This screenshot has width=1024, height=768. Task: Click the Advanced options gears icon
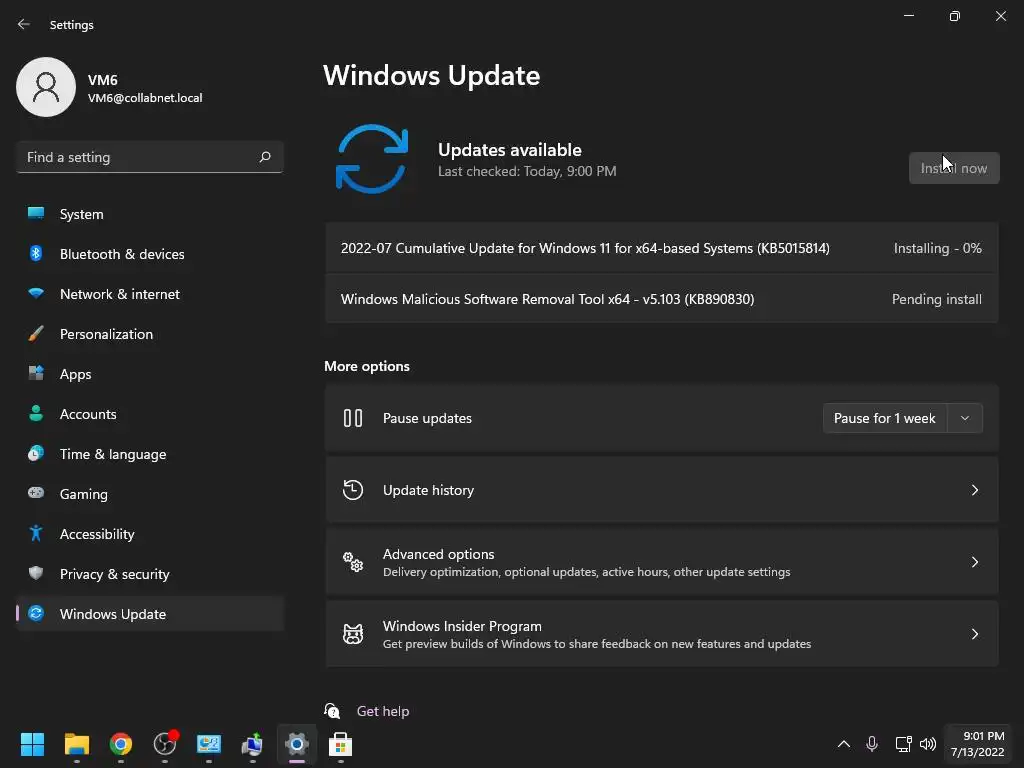tap(353, 562)
